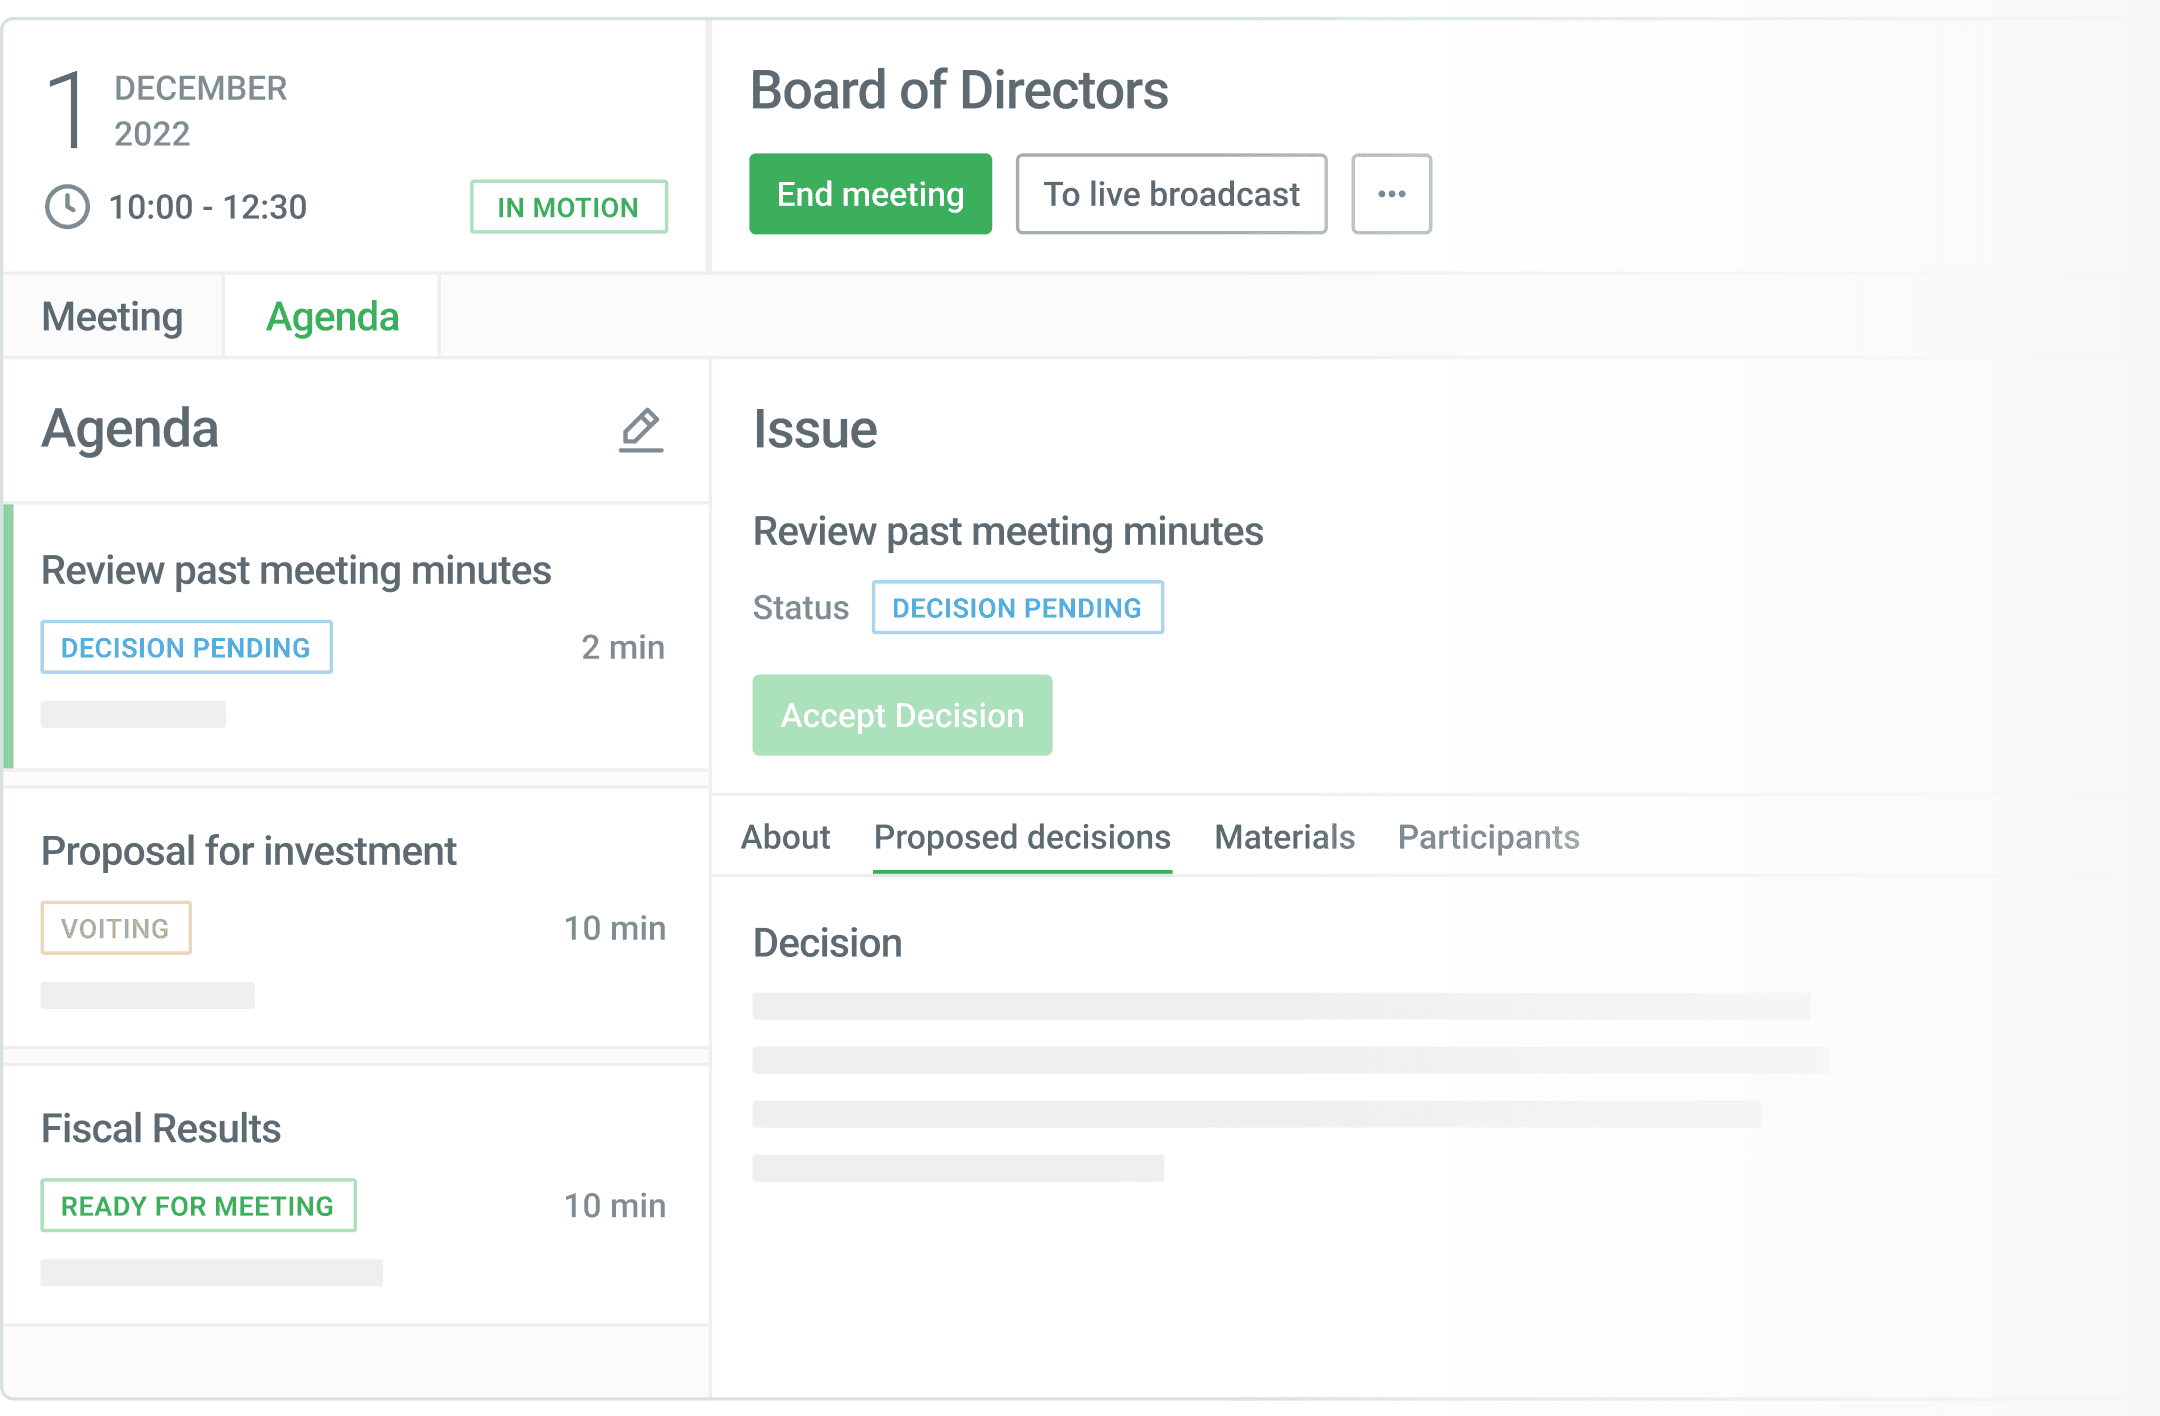Click the VOITING status badge
Screen dimensions: 2160x1416
pos(116,928)
